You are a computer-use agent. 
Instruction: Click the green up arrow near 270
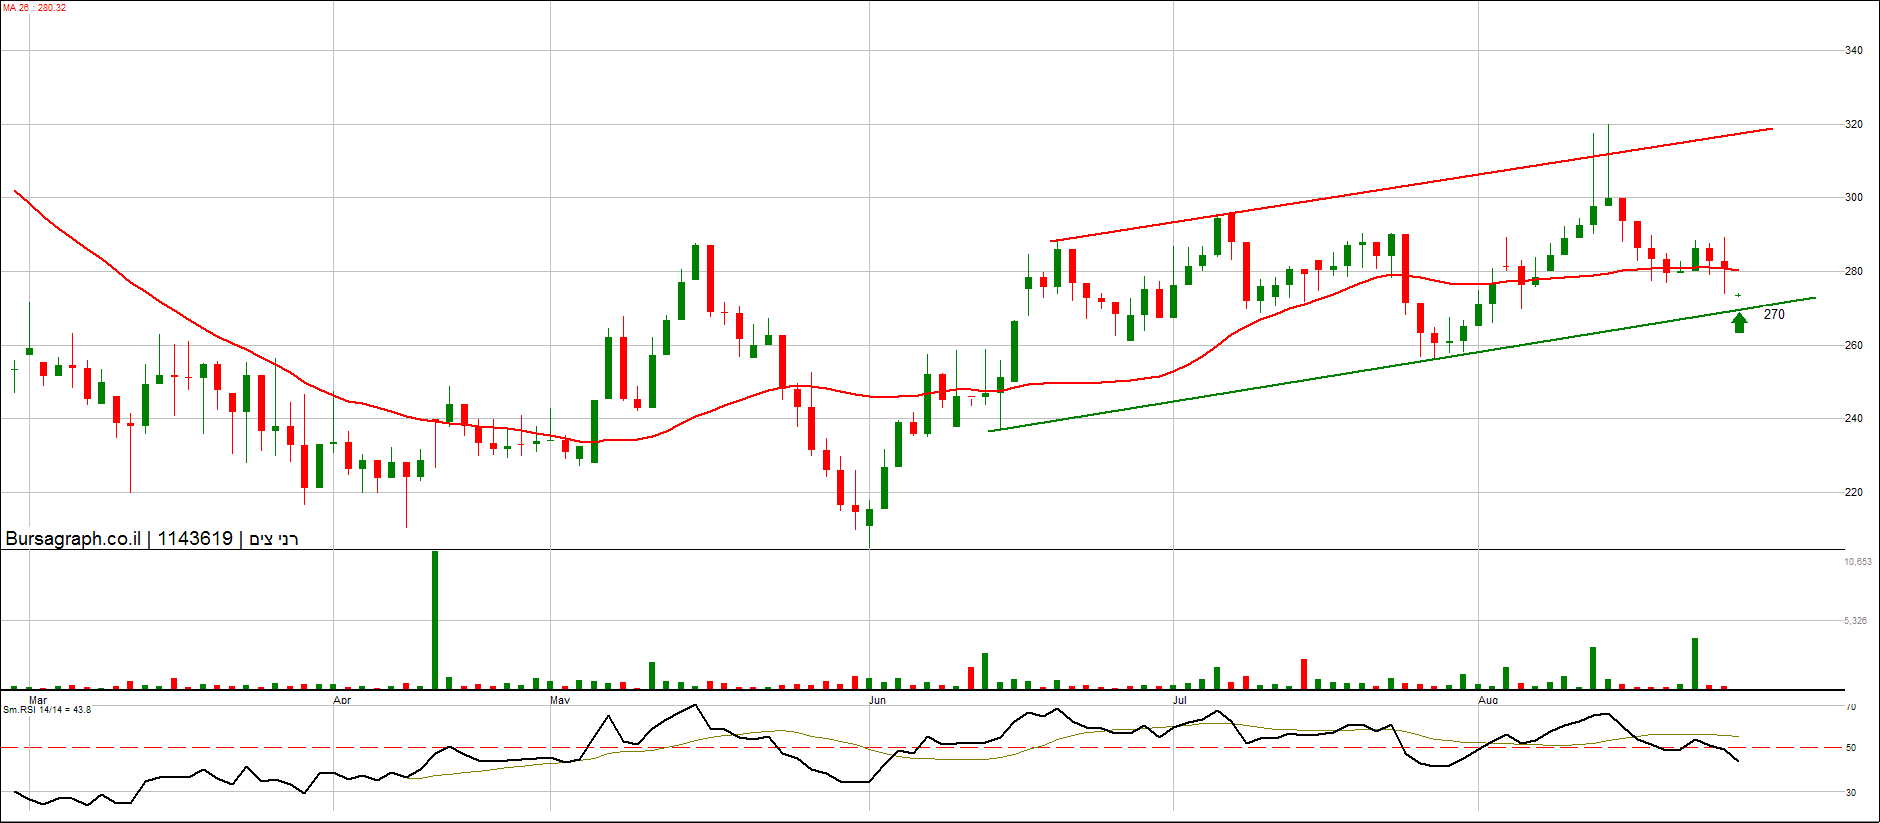pyautogui.click(x=1739, y=322)
